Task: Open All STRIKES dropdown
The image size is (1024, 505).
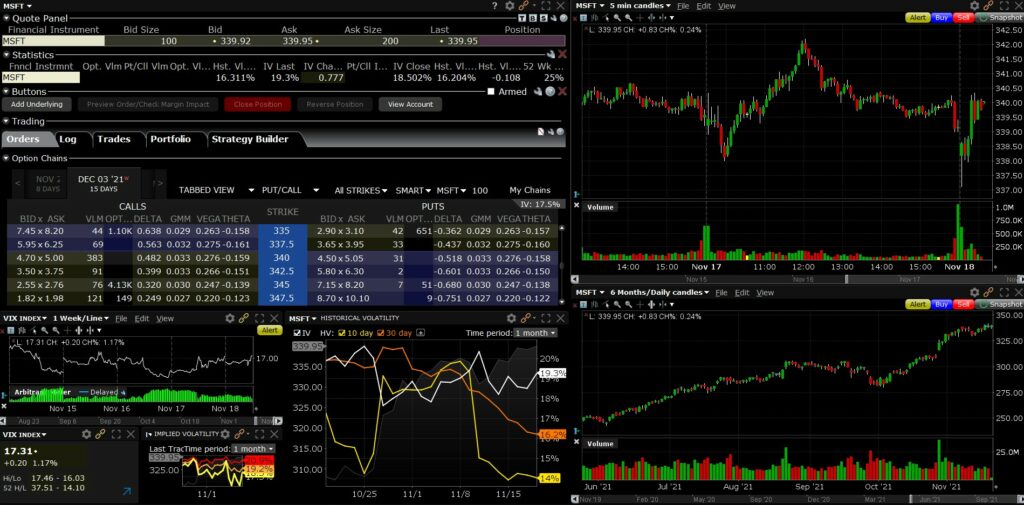Action: [x=361, y=190]
